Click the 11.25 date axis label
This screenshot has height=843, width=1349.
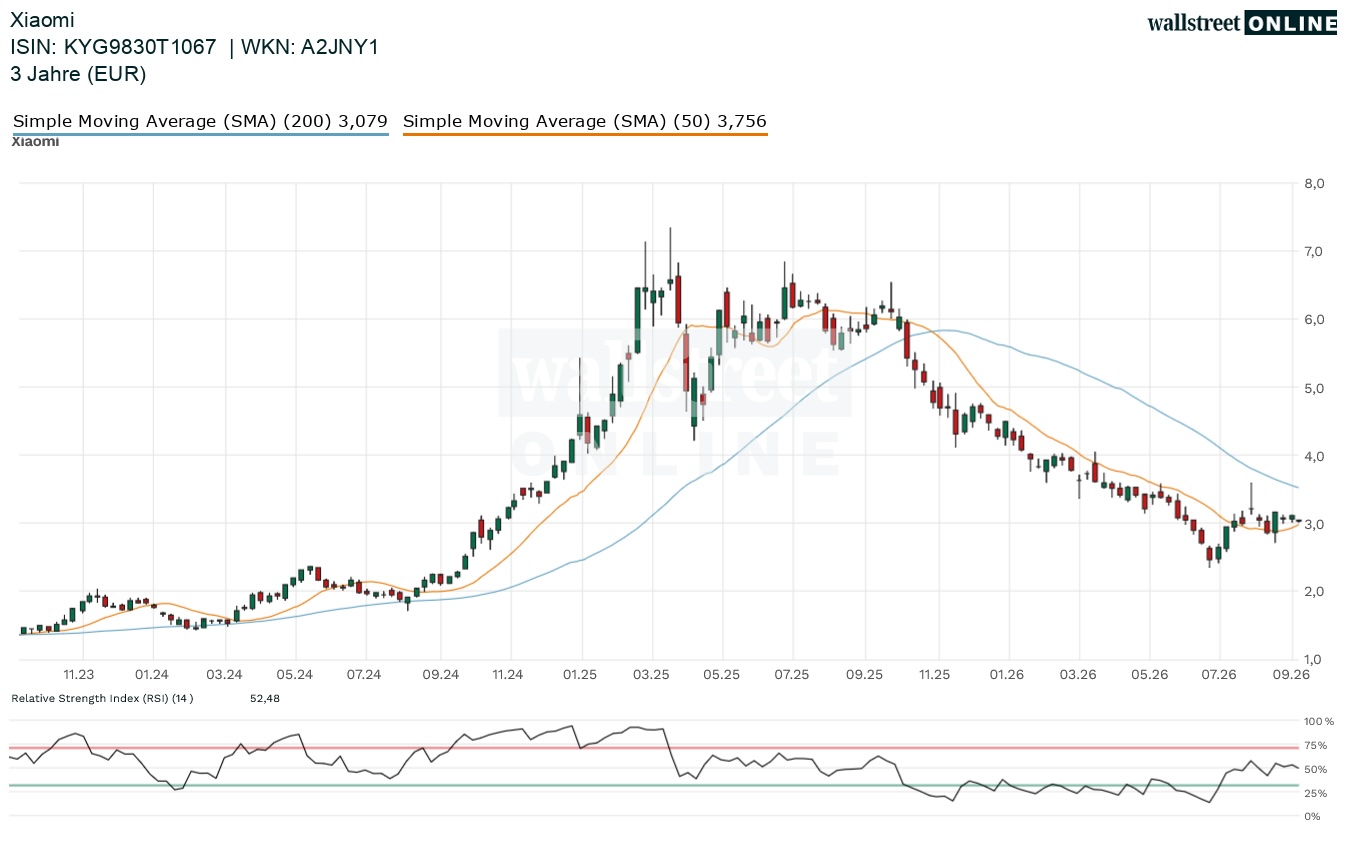pyautogui.click(x=935, y=675)
